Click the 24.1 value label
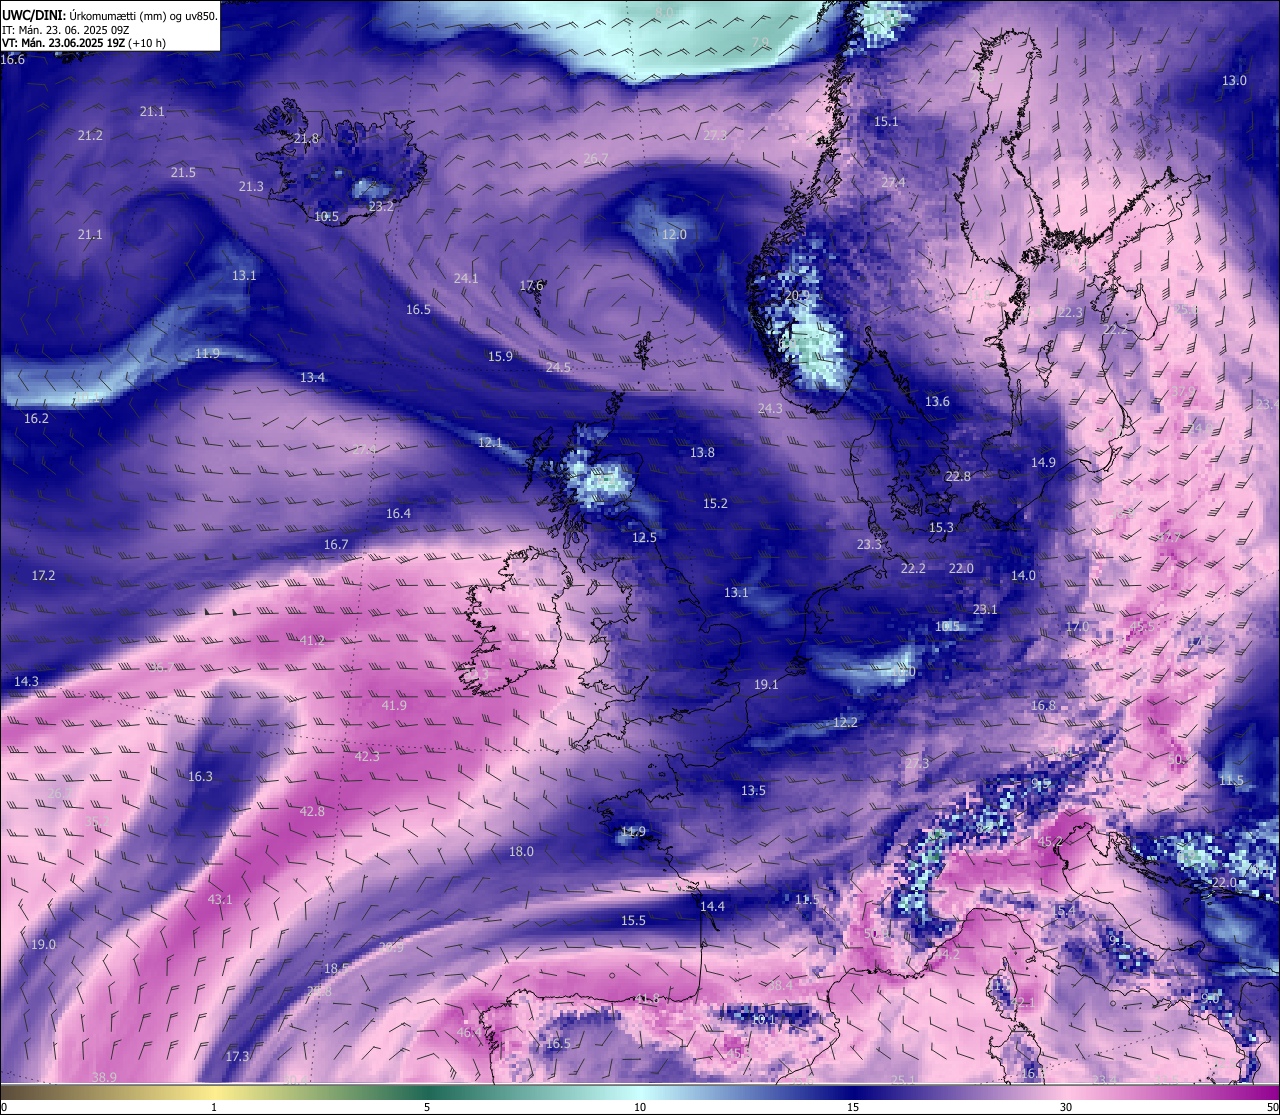Image resolution: width=1280 pixels, height=1115 pixels. [466, 279]
